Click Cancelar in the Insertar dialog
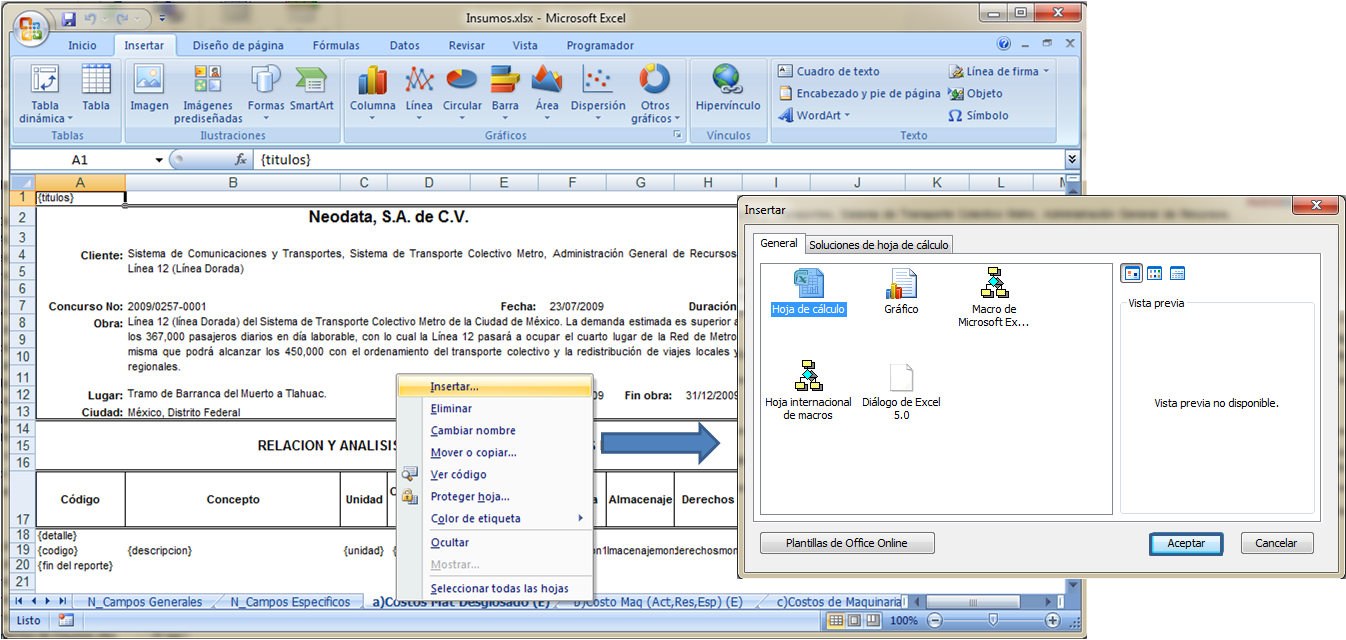 1276,543
